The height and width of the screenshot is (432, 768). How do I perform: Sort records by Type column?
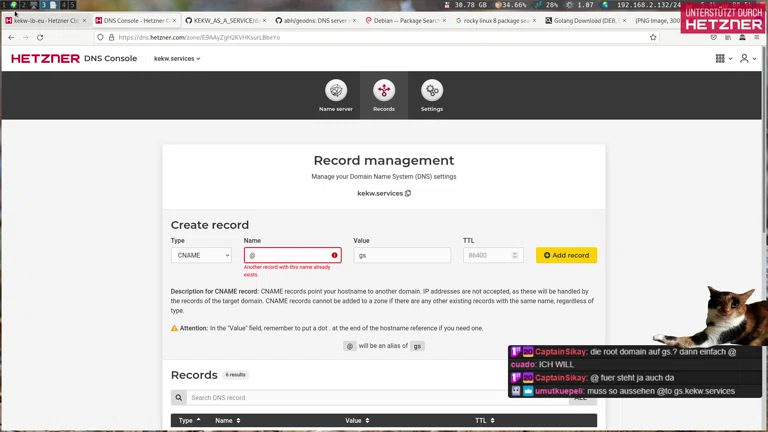tap(190, 420)
